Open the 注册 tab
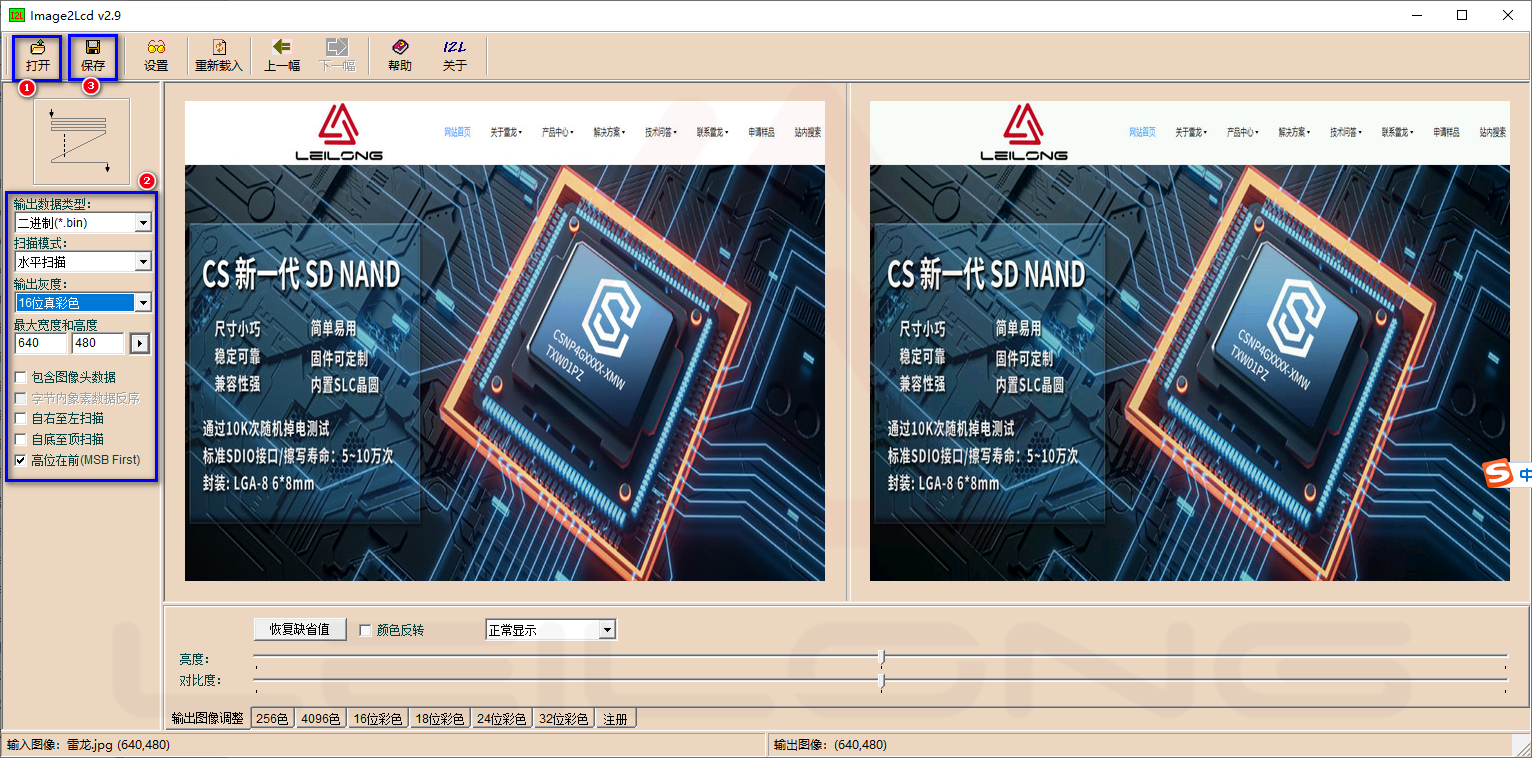1532x758 pixels. [x=615, y=717]
